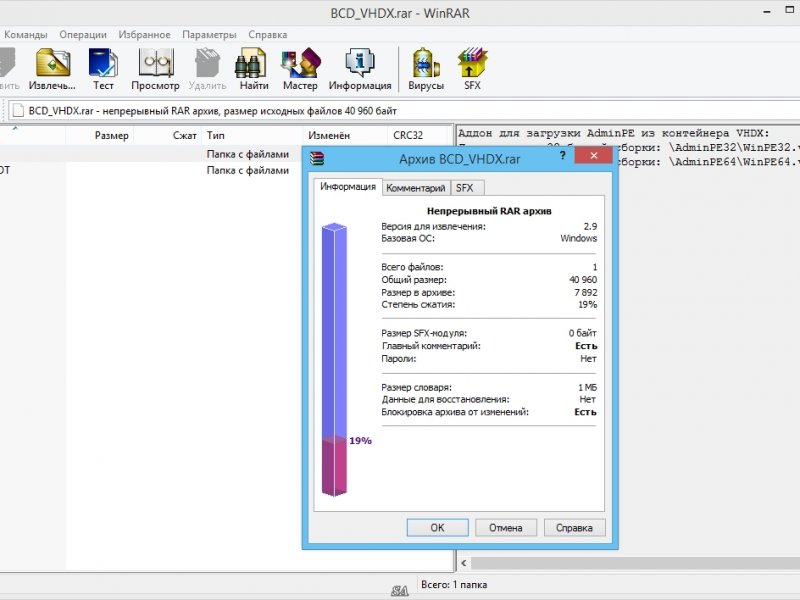Launch the Мастер wizard
Screen dimensions: 800x600
pos(300,69)
